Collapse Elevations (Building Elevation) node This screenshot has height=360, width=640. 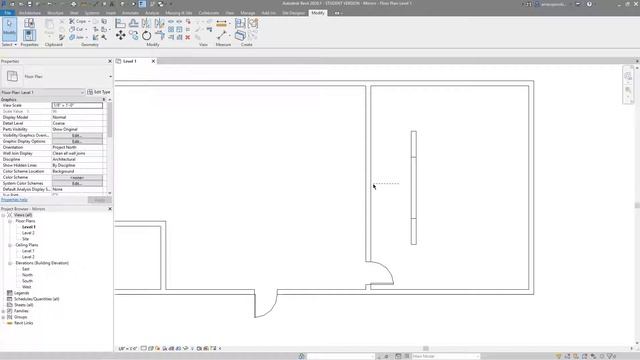pyautogui.click(x=10, y=263)
